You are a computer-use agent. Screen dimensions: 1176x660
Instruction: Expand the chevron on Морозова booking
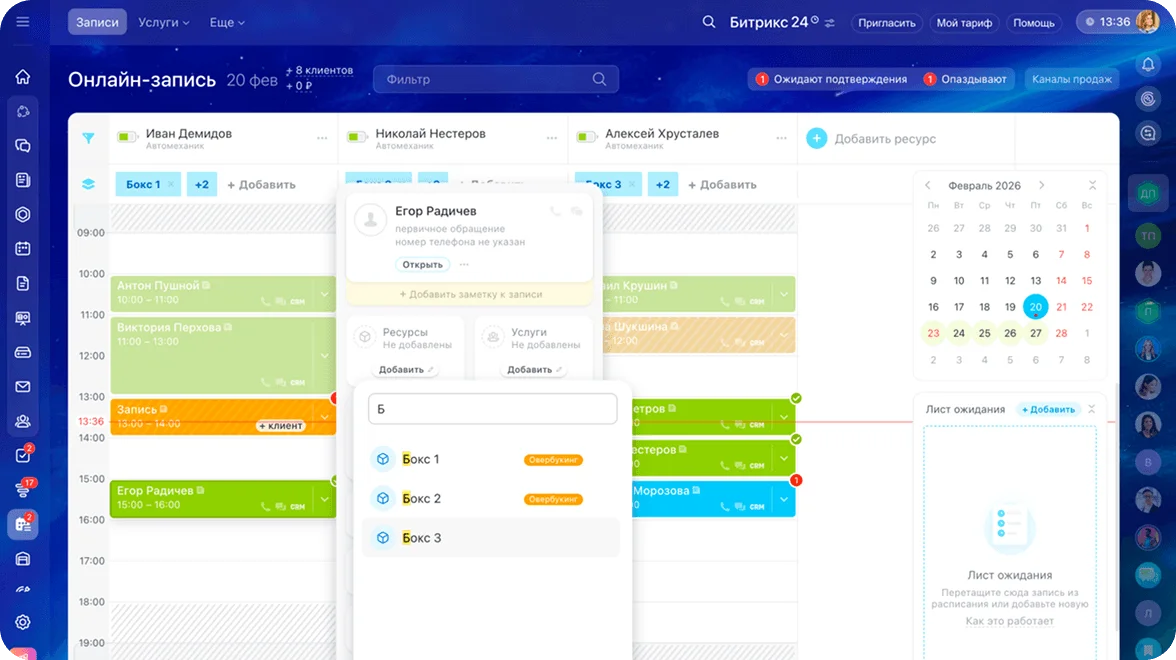tap(784, 499)
